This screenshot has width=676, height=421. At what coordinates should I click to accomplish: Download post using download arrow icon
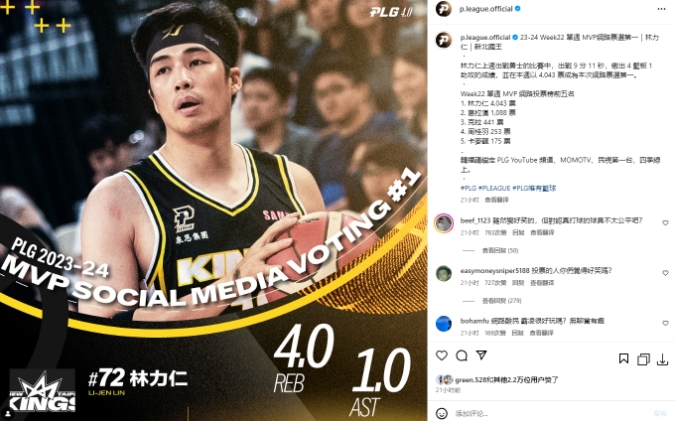click(x=663, y=359)
